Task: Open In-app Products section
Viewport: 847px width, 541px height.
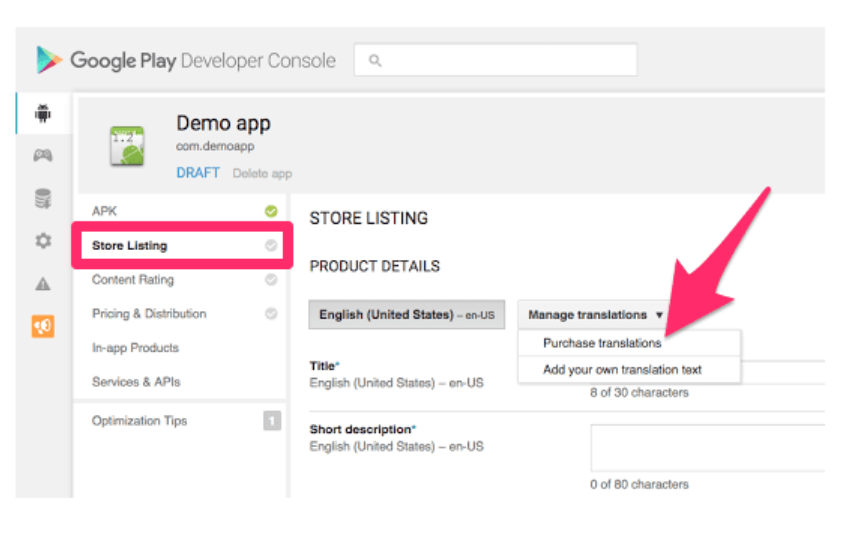Action: point(183,348)
